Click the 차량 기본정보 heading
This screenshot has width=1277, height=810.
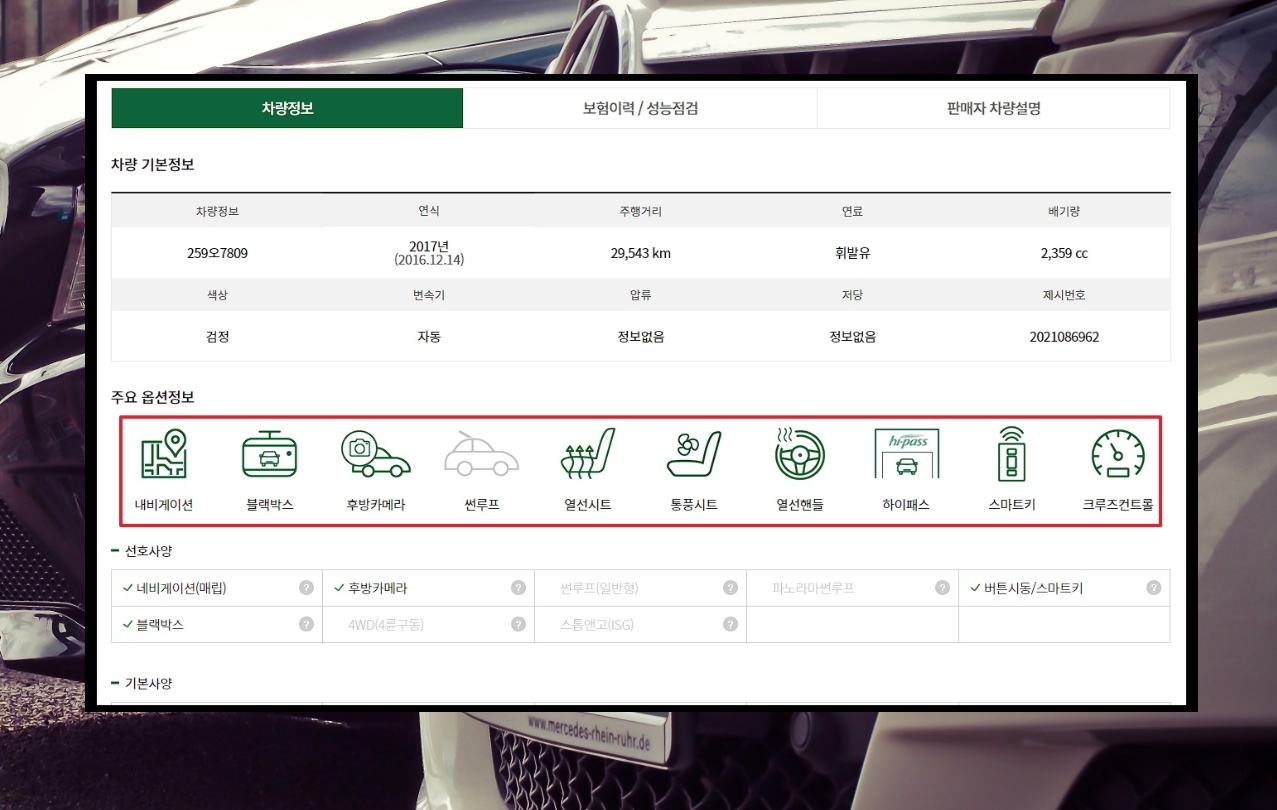click(152, 164)
